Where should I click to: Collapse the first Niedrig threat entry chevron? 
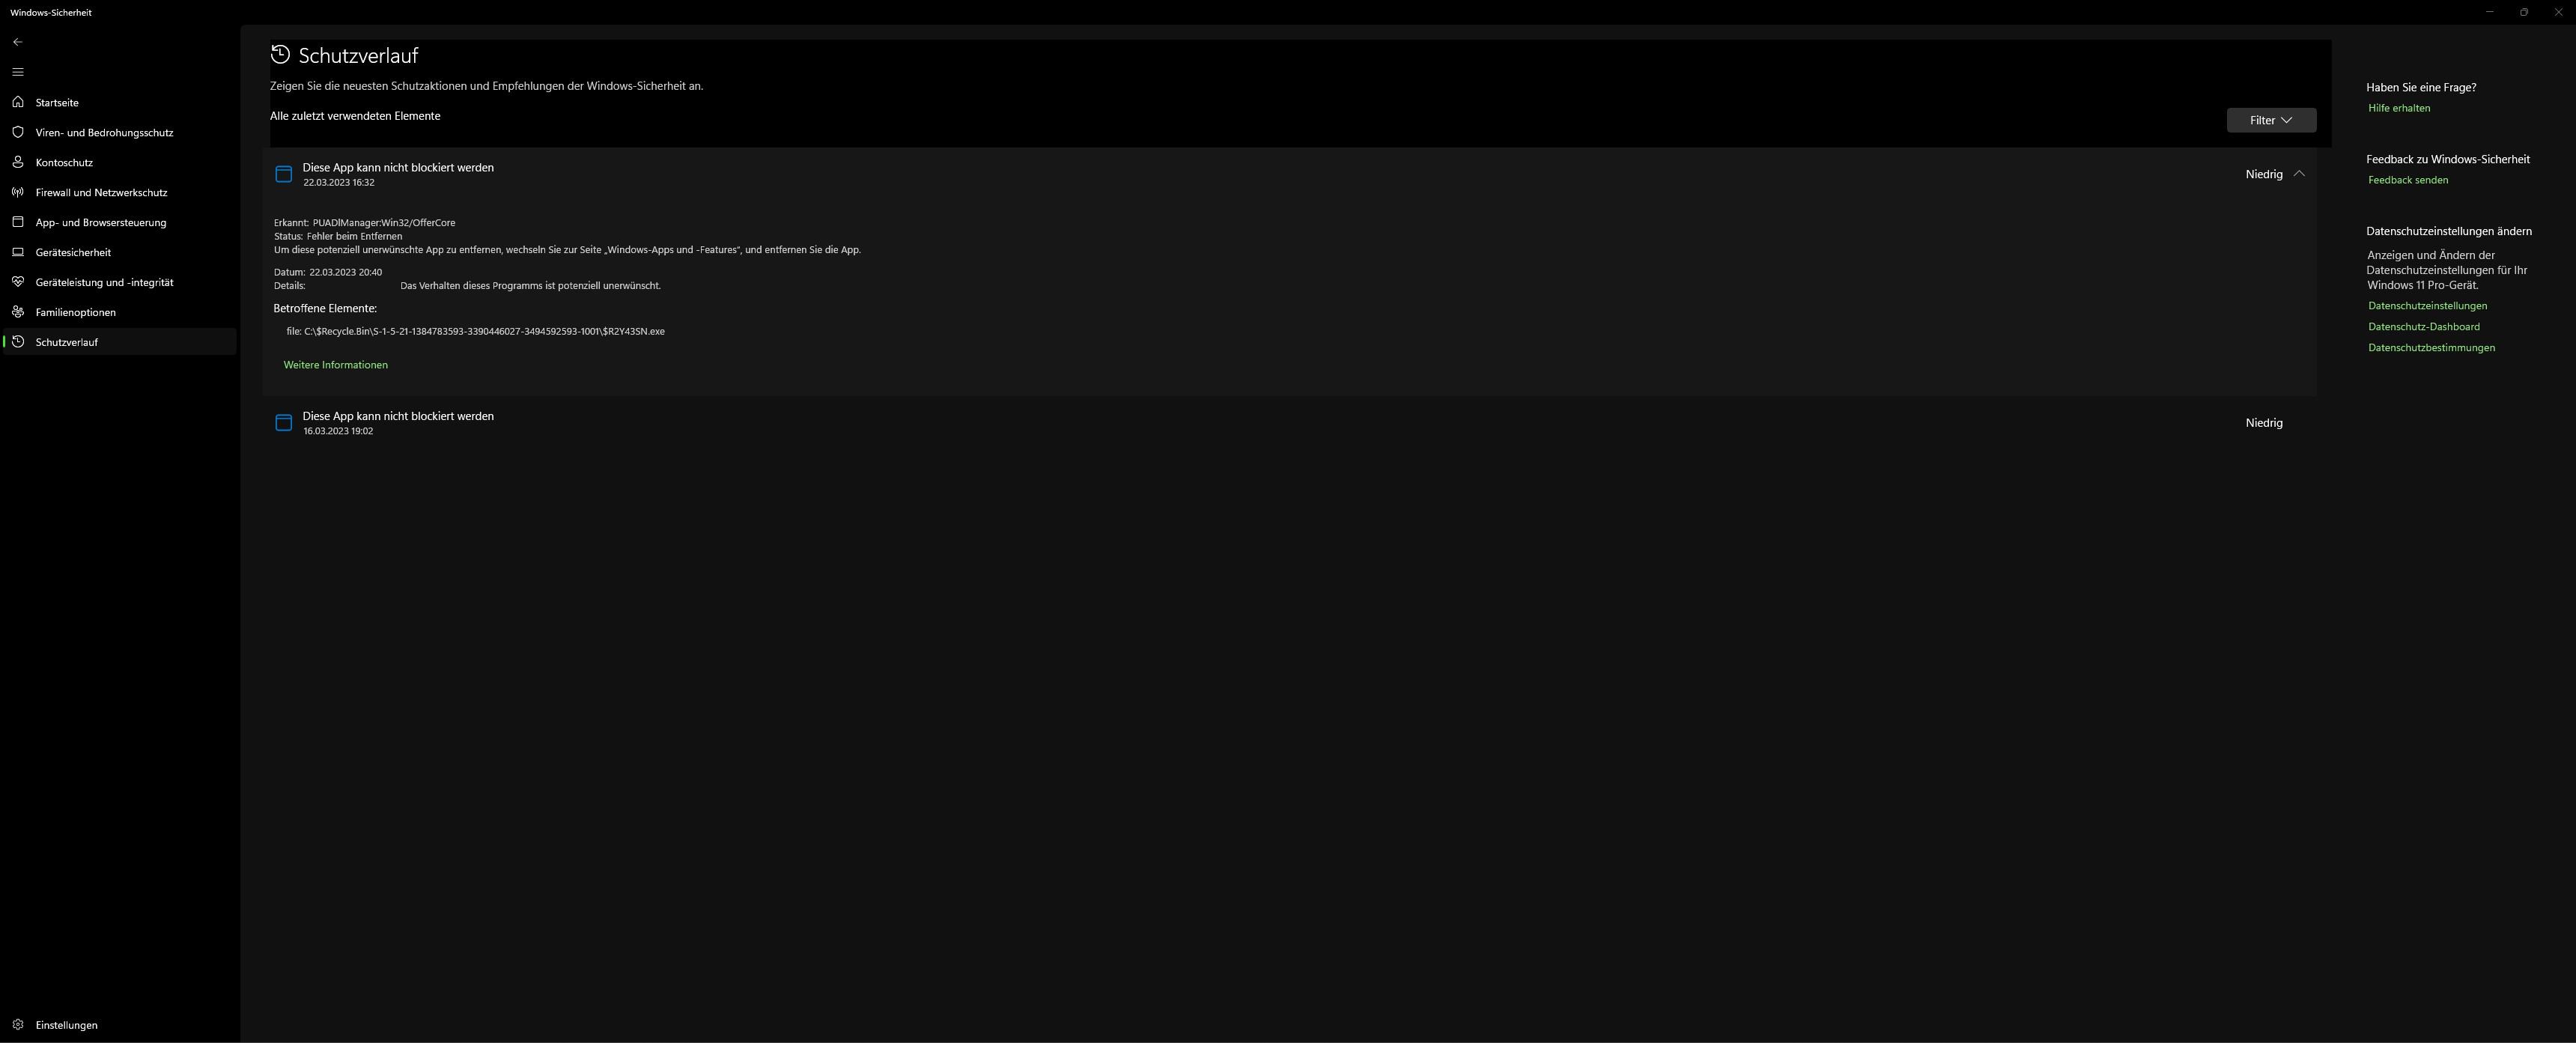[2299, 174]
